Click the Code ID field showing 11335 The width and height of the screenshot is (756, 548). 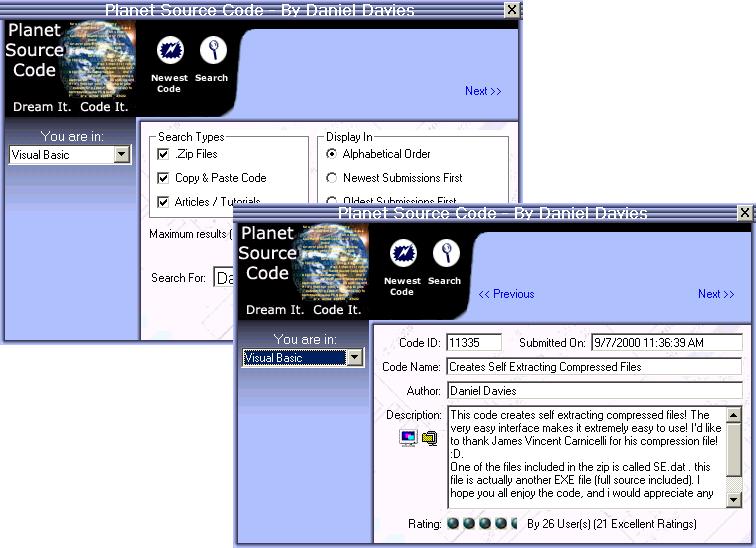click(474, 343)
